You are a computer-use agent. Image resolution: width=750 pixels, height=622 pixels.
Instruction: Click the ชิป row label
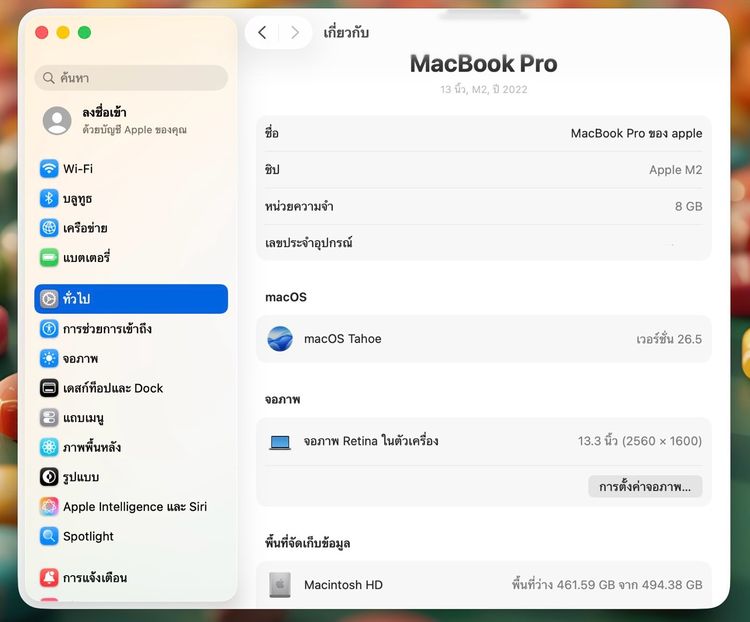272,169
